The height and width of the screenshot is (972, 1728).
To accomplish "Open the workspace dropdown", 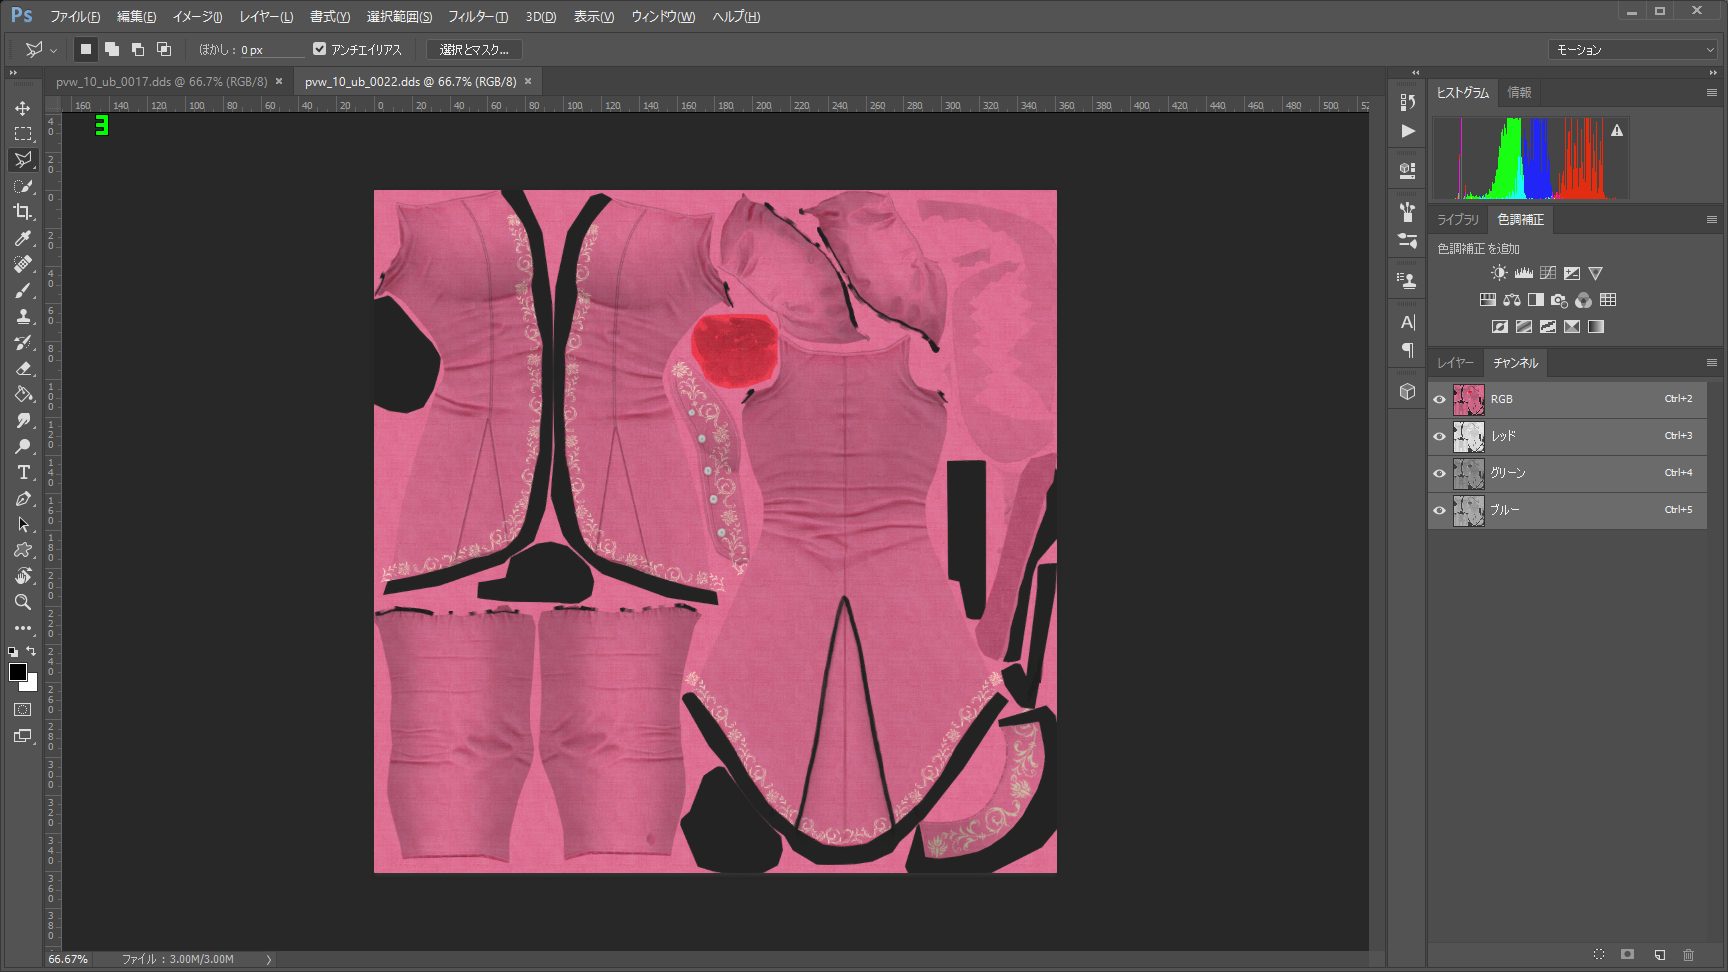I will 1634,50.
